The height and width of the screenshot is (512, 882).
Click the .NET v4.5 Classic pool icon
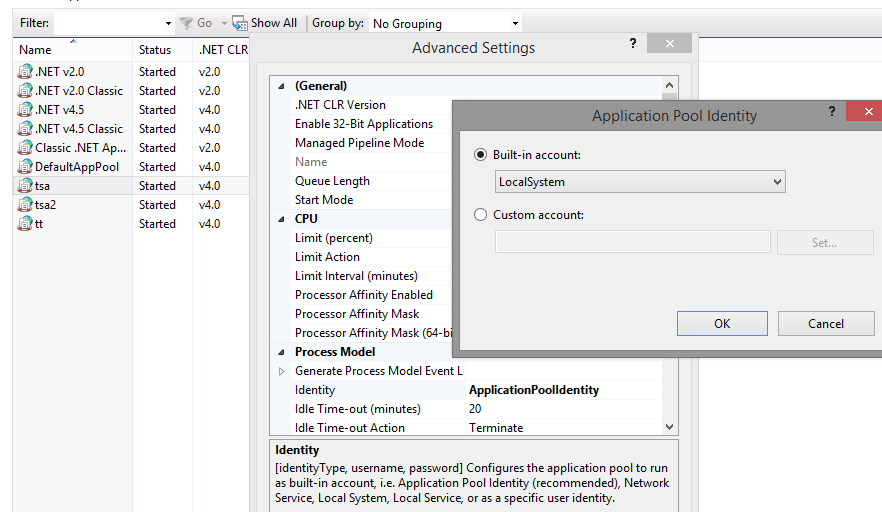click(25, 129)
